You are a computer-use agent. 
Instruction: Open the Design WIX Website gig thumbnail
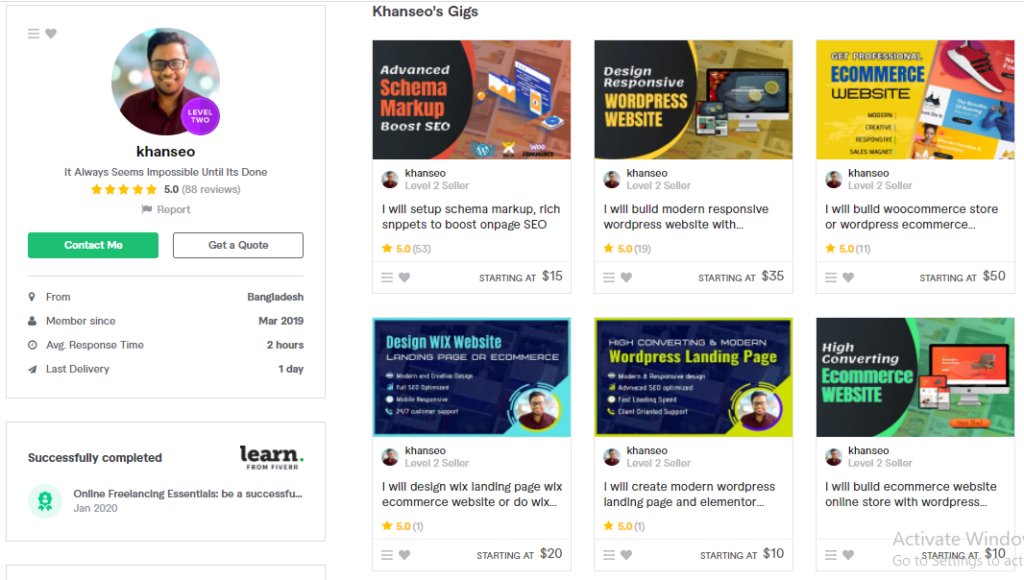tap(472, 377)
